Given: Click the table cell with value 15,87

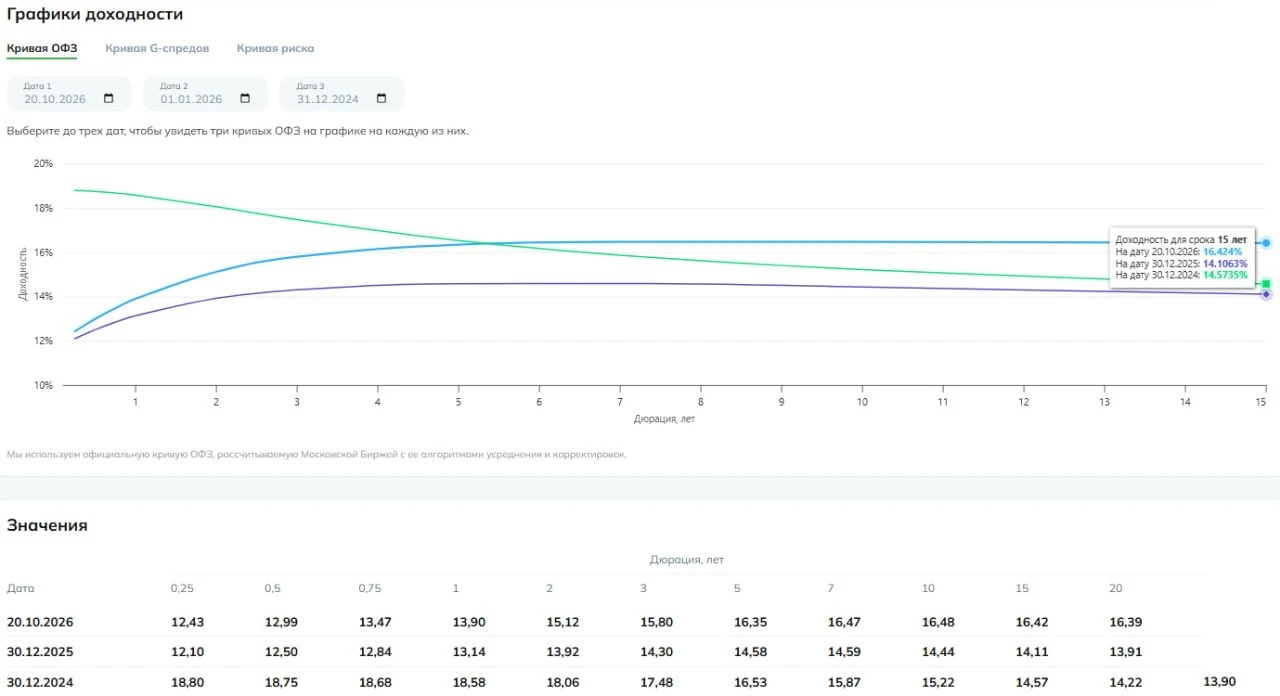Looking at the screenshot, I should [844, 682].
